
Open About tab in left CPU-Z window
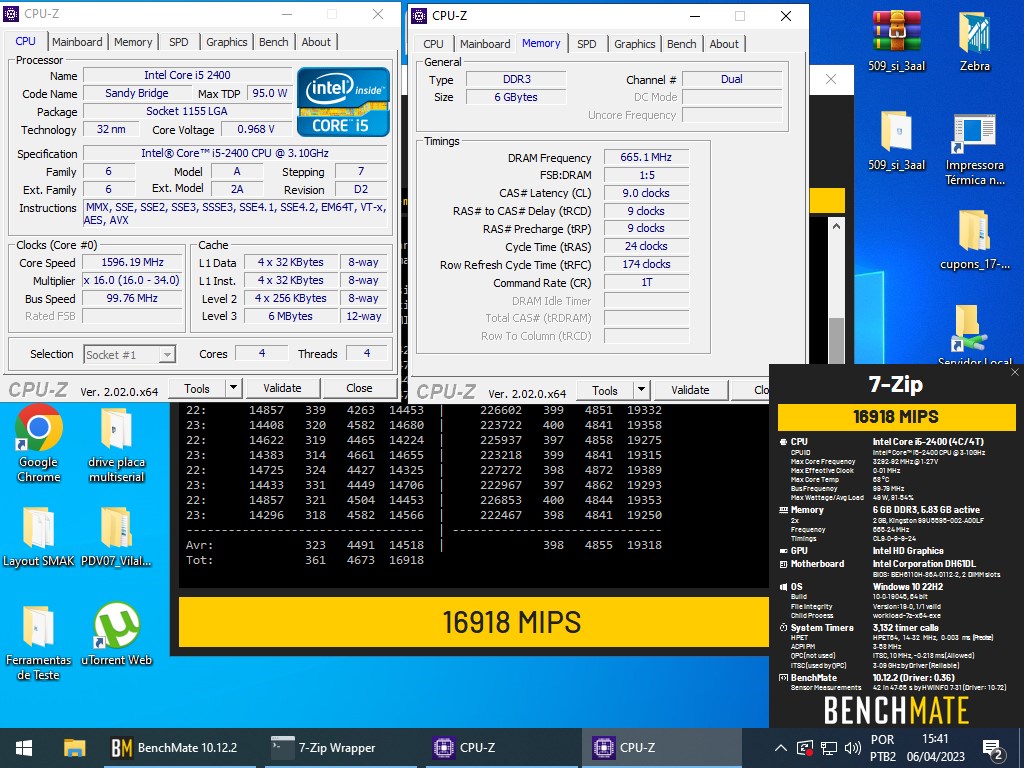tap(316, 42)
